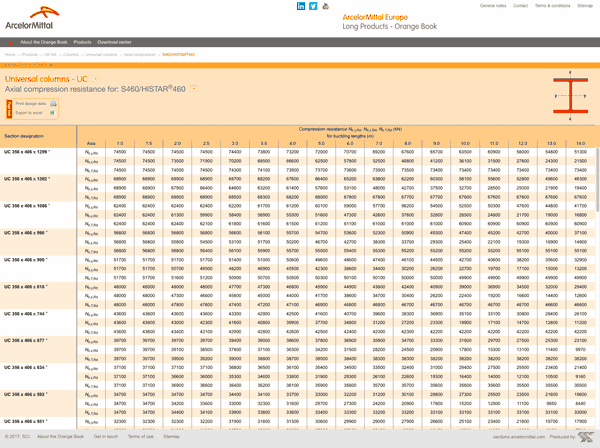Select section row UC 356 x 406 x 677

[x=26, y=340]
